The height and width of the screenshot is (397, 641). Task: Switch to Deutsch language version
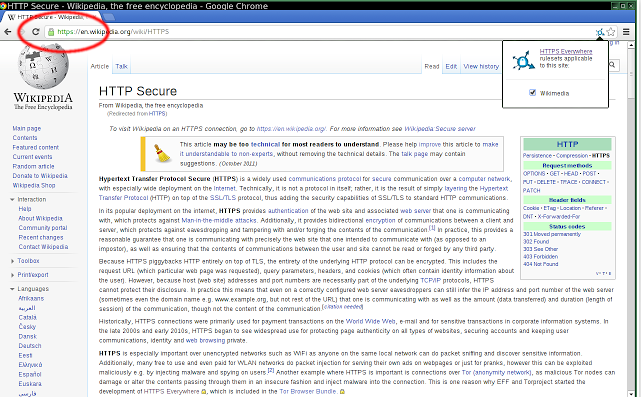coord(30,345)
